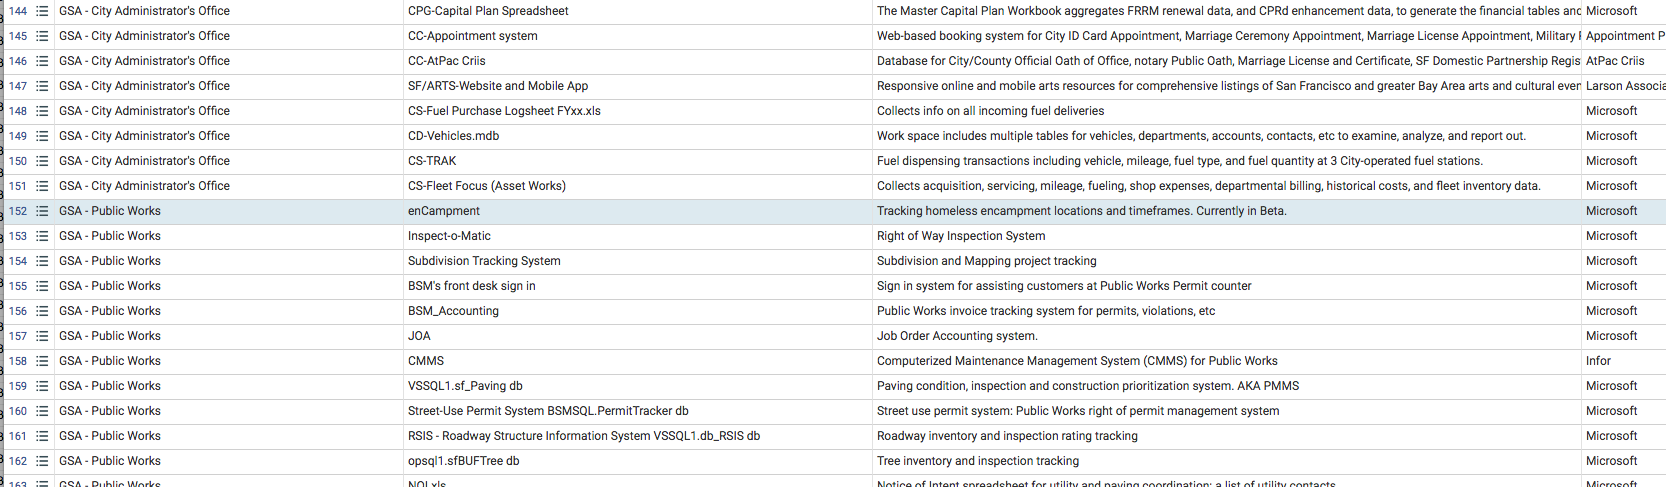This screenshot has width=1666, height=487.
Task: Click the list icon beside row 155
Action: (x=42, y=286)
